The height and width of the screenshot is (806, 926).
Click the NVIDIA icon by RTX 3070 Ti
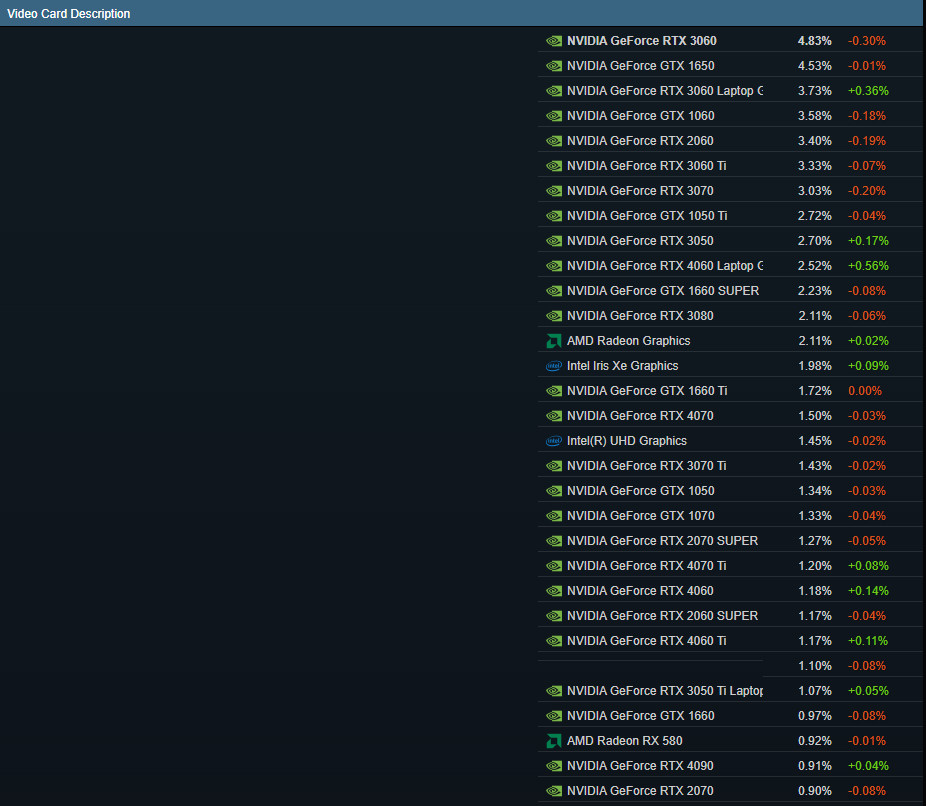[x=554, y=466]
